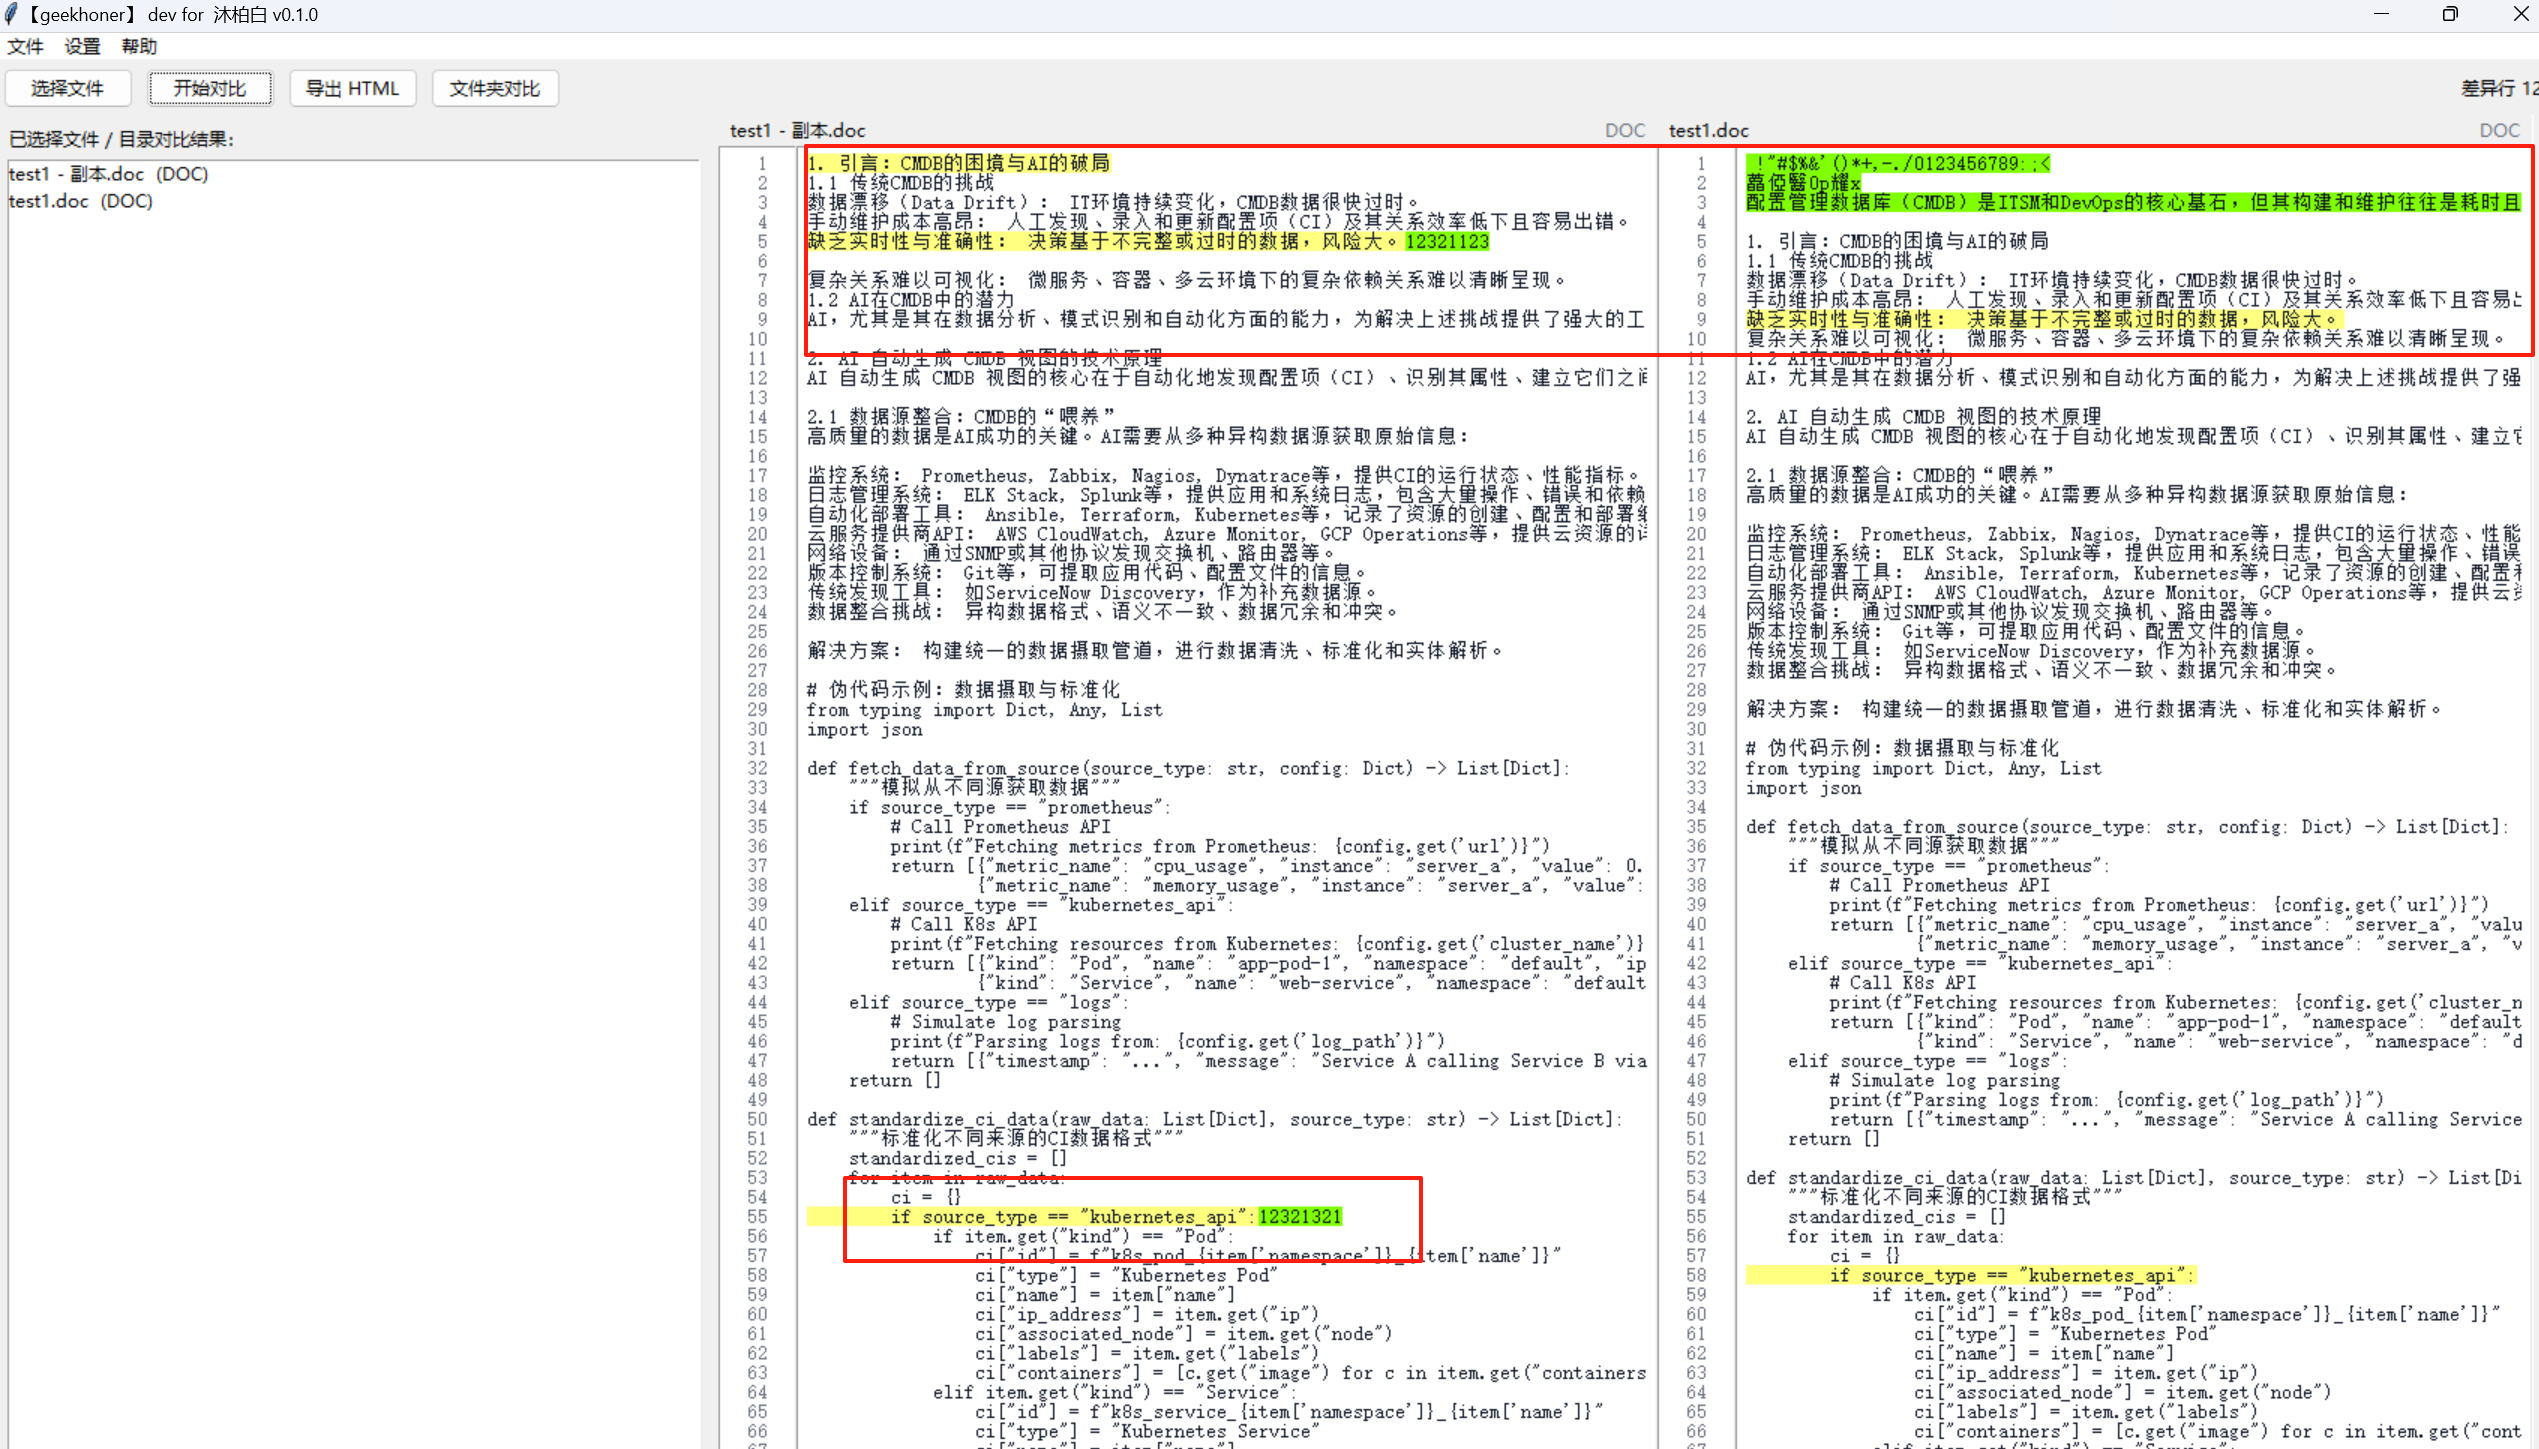Screen dimensions: 2539x1449
Task: Click line number 55 in left pane
Action: click(757, 1216)
